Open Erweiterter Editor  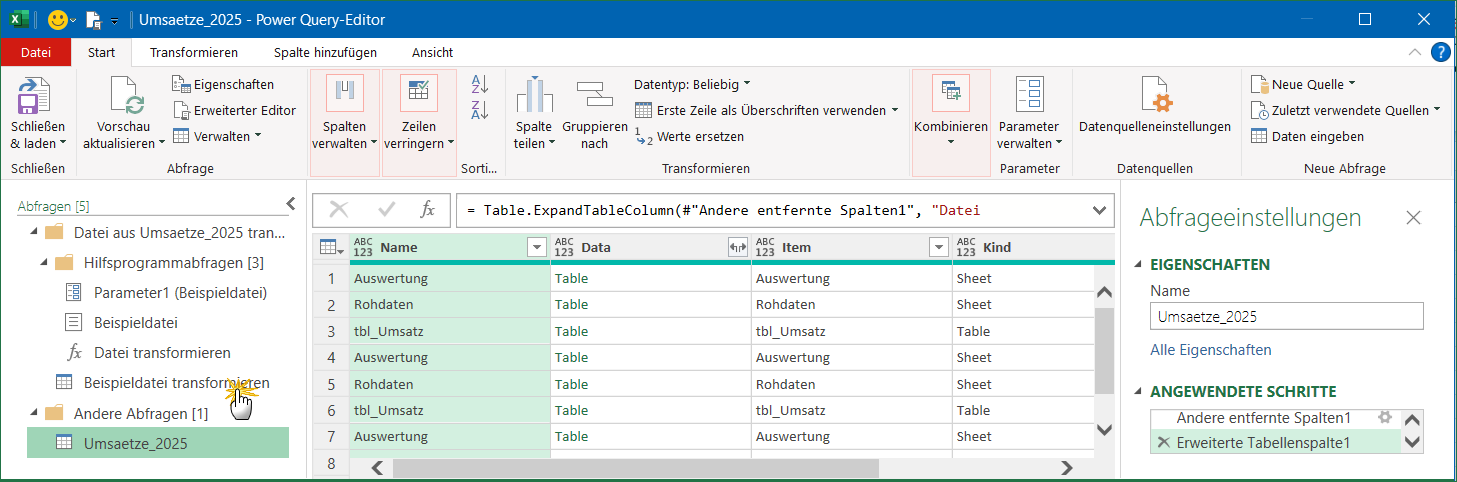[234, 110]
